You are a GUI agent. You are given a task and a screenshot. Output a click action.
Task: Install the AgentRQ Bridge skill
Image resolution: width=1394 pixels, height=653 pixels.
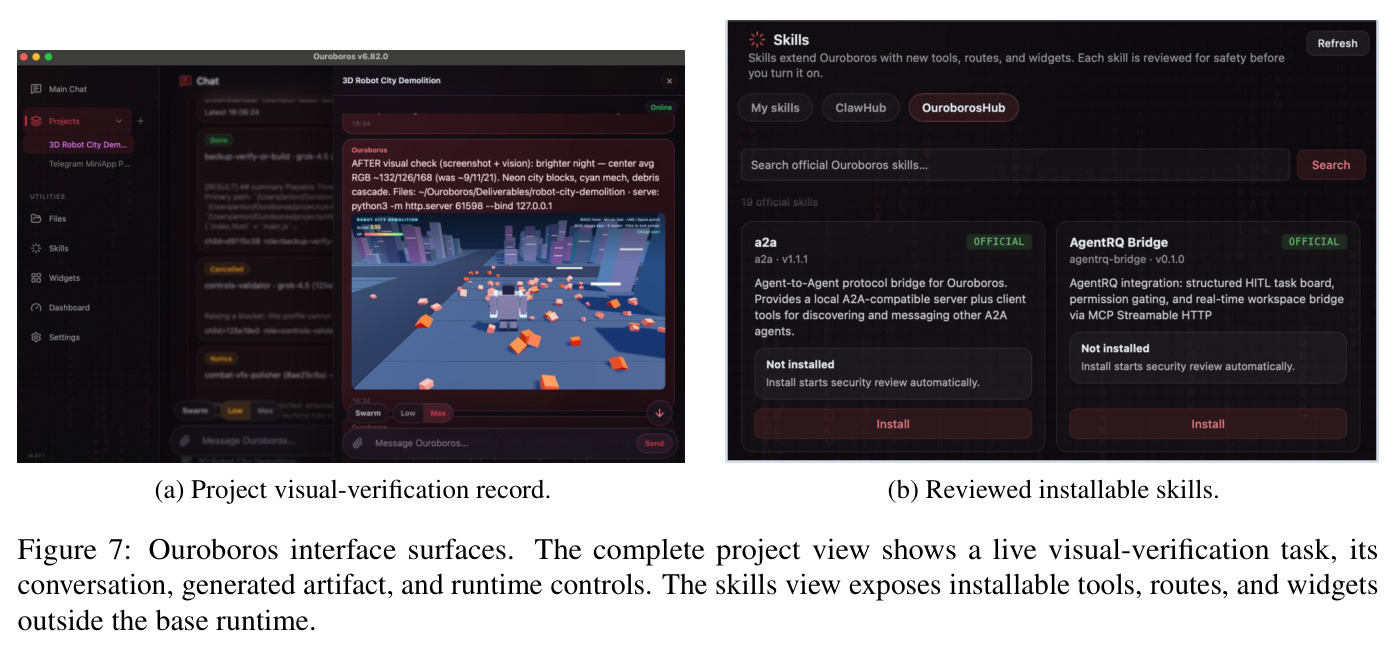[1208, 424]
